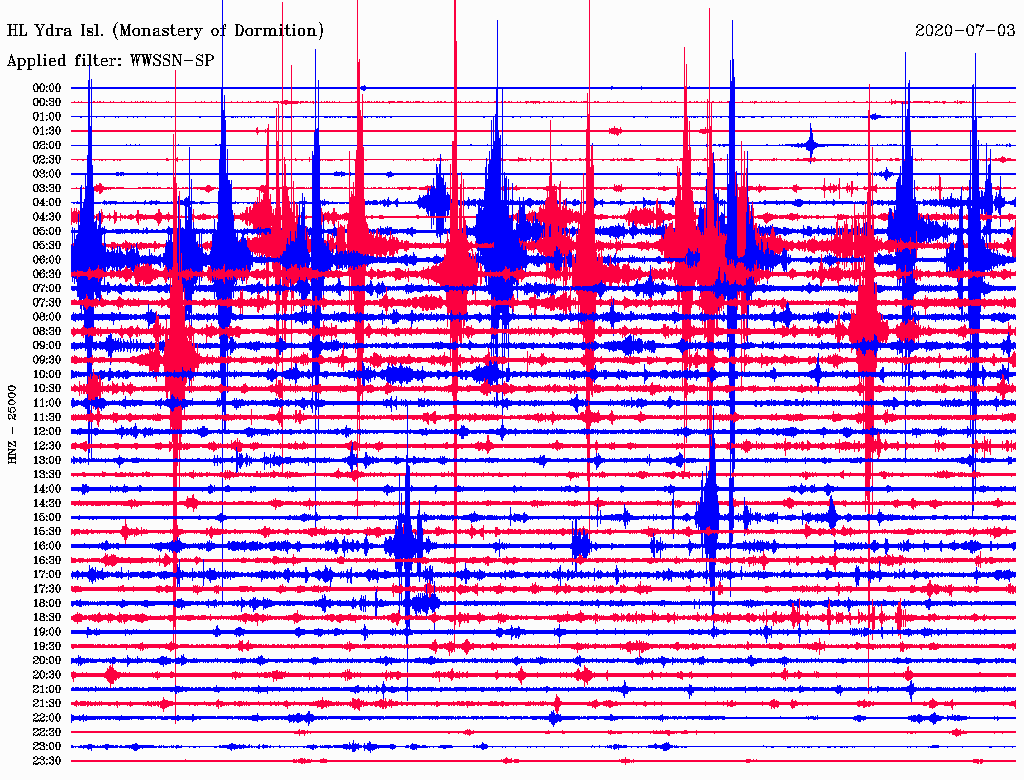This screenshot has width=1024, height=780.
Task: Select the 19:30 time label
Action: coord(47,646)
